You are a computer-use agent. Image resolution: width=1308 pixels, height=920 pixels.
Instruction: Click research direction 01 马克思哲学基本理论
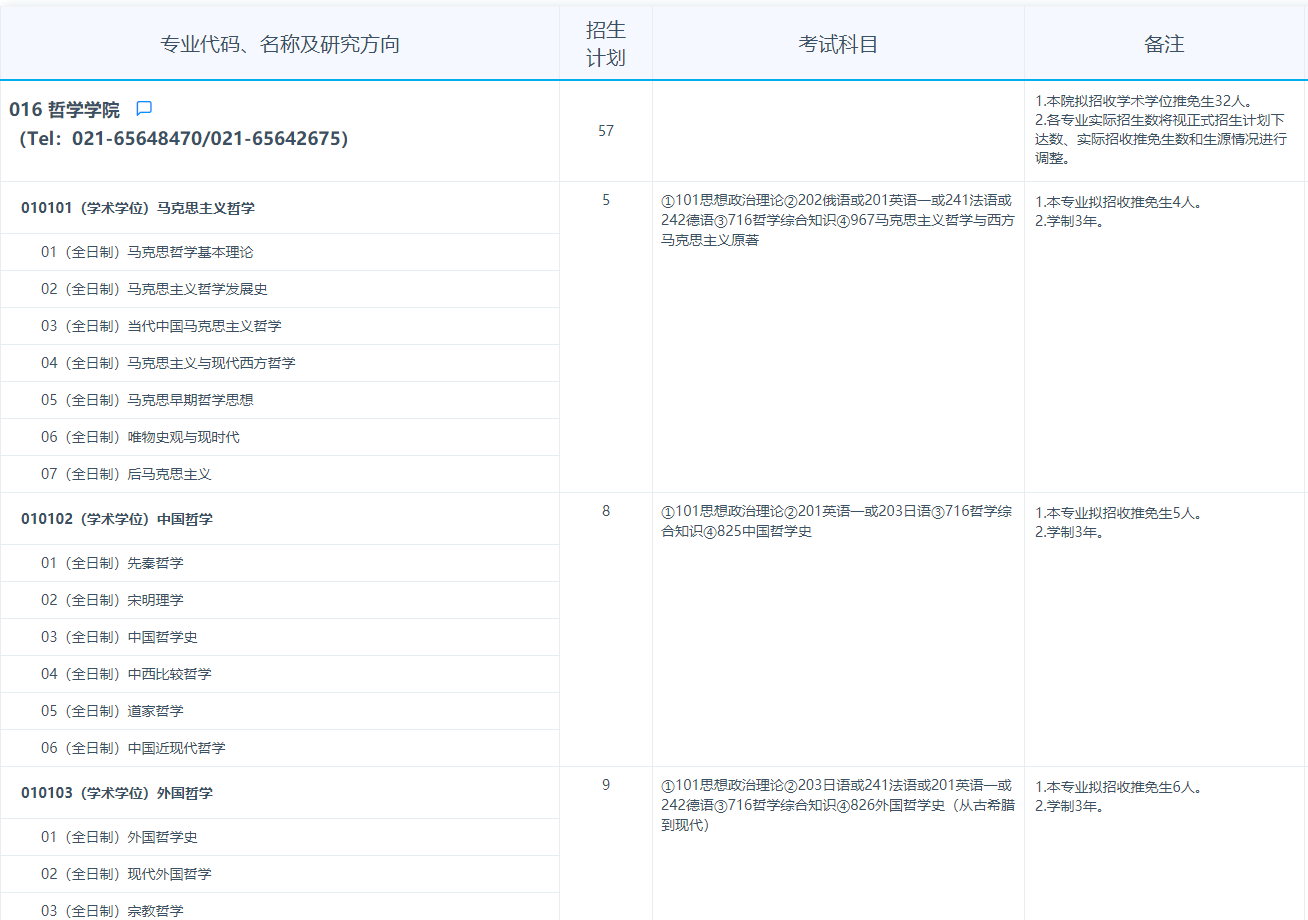[x=147, y=252]
